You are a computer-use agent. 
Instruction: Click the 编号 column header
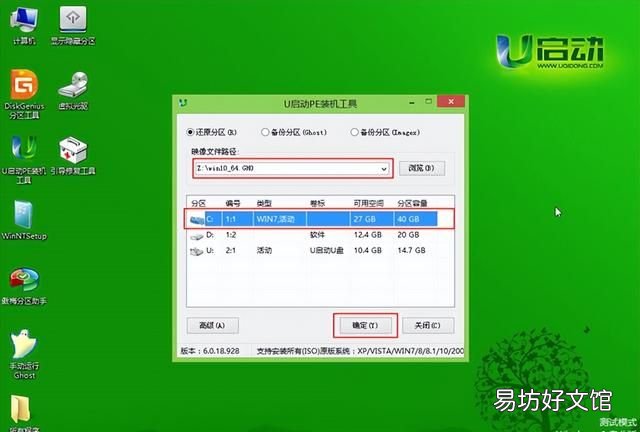233,203
